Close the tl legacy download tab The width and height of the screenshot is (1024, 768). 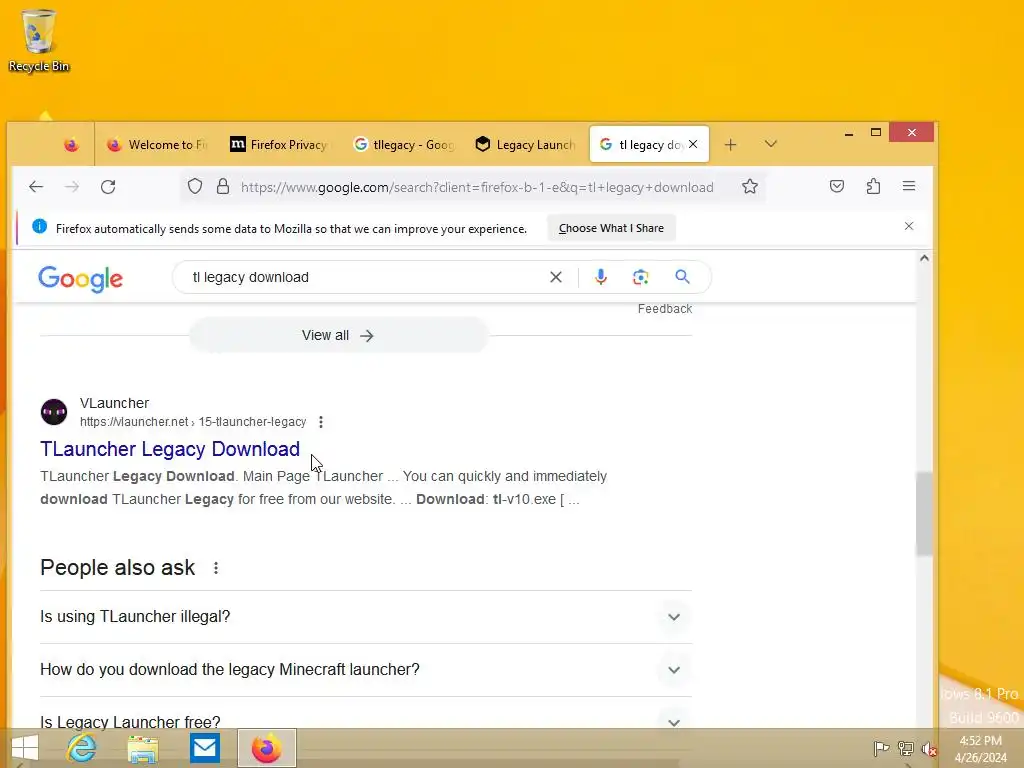point(694,144)
